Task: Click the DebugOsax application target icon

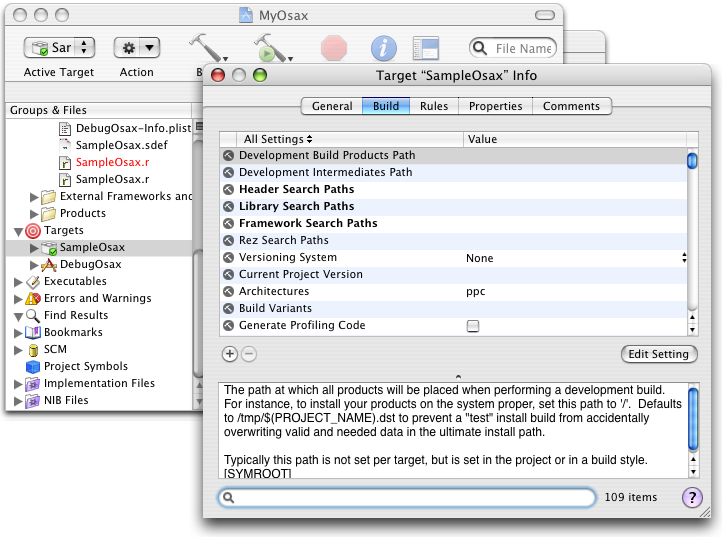Action: click(49, 265)
